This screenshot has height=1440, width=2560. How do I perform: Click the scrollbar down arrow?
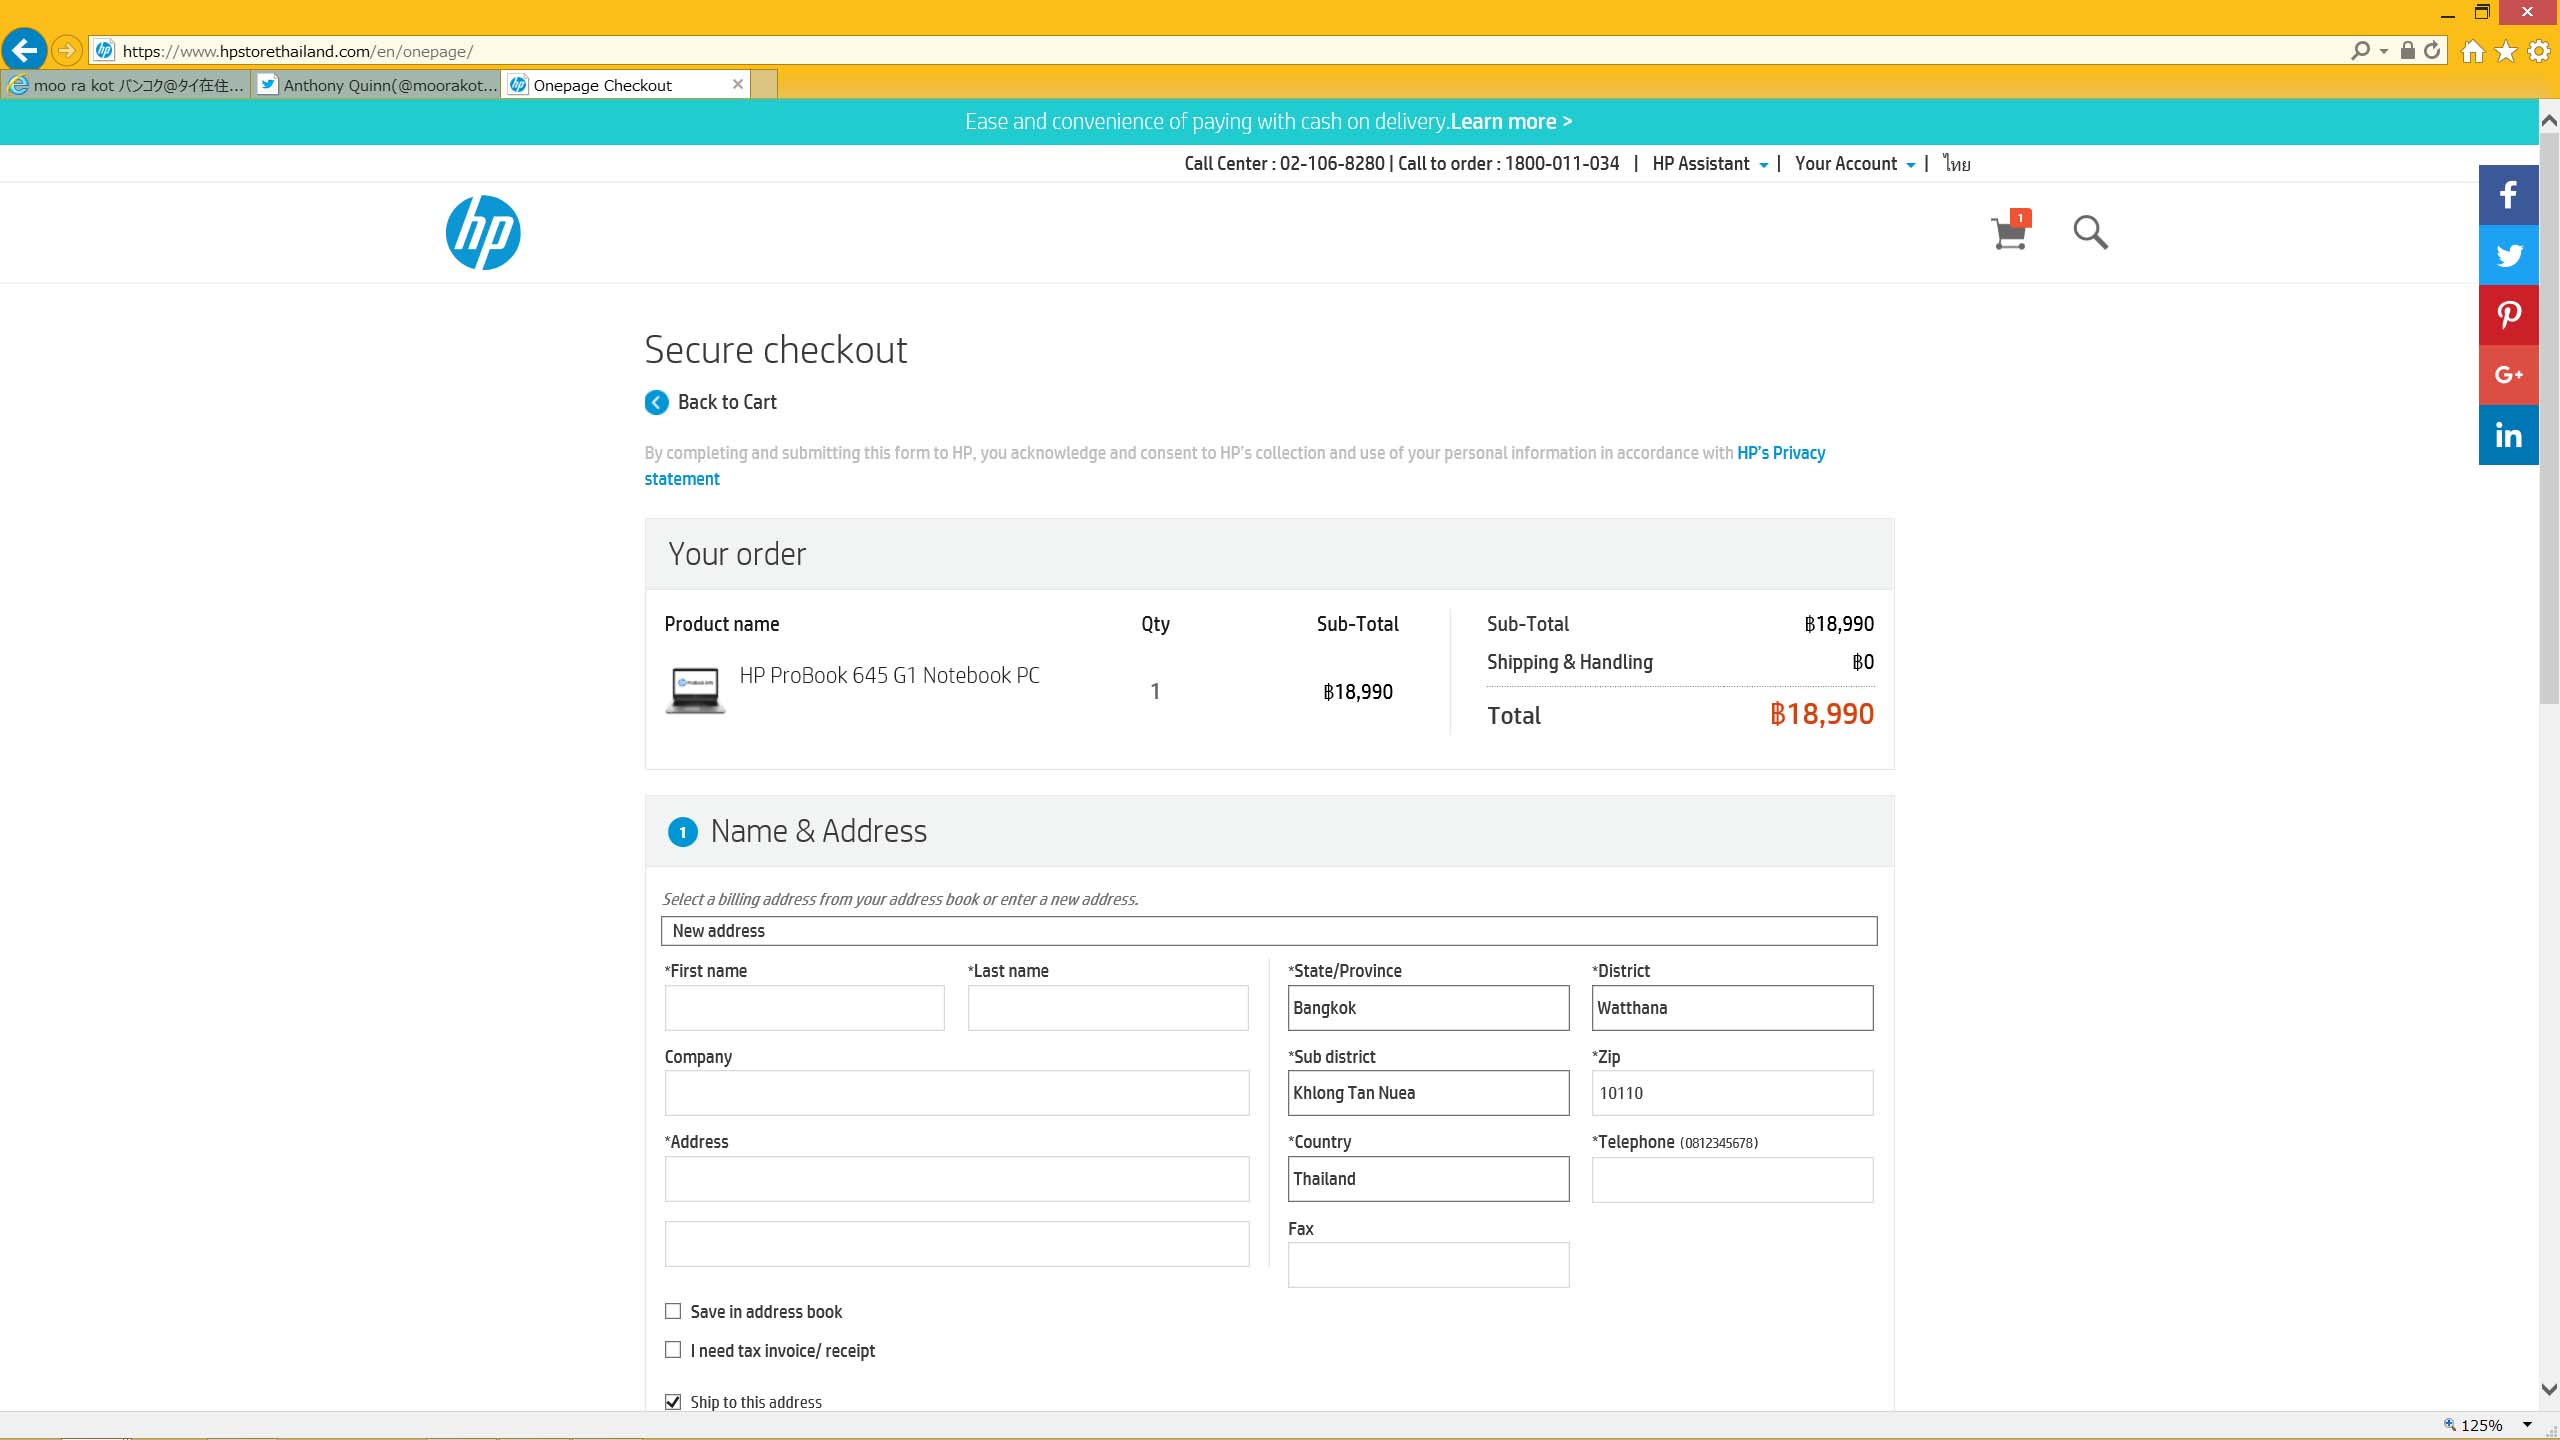click(x=2549, y=1389)
